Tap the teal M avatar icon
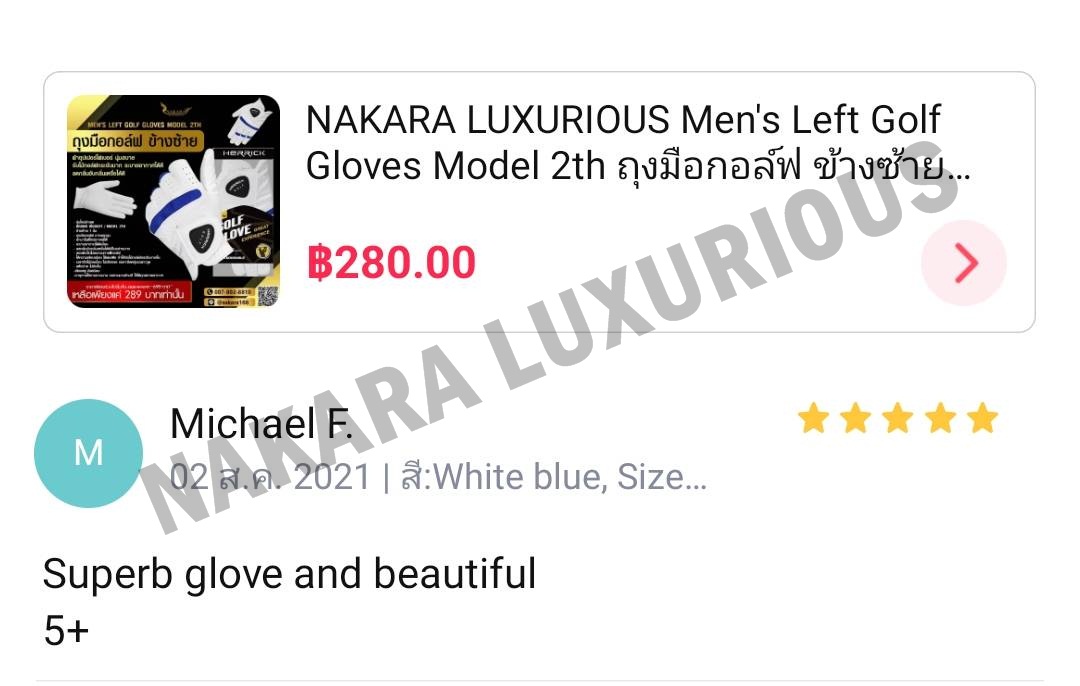Screen dimensions: 1080x686 (88, 453)
